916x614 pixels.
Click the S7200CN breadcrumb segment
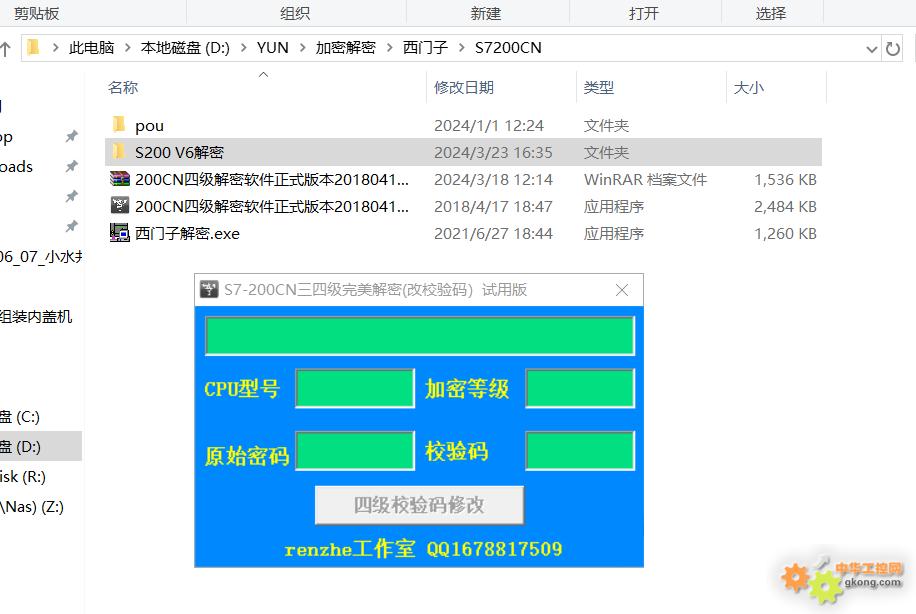pyautogui.click(x=508, y=48)
